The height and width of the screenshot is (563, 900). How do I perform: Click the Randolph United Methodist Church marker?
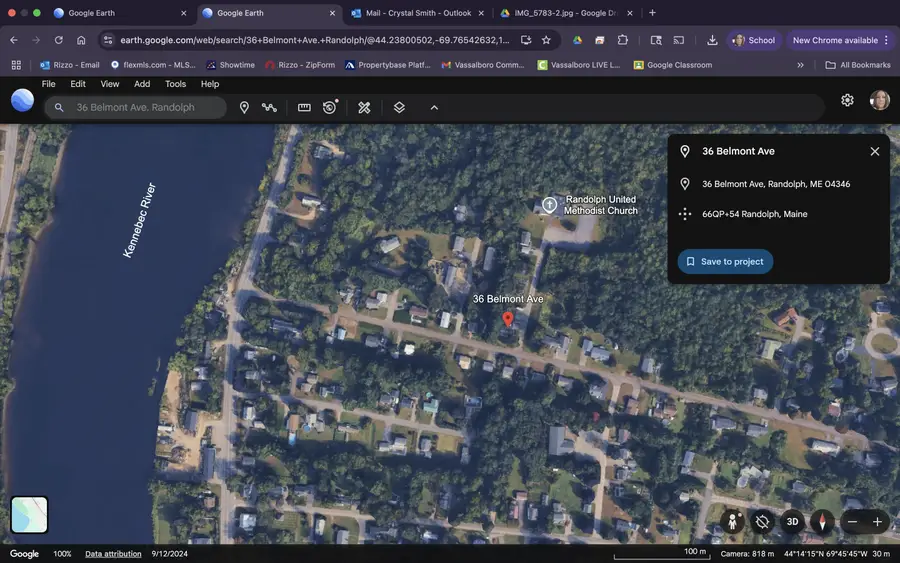(x=549, y=205)
